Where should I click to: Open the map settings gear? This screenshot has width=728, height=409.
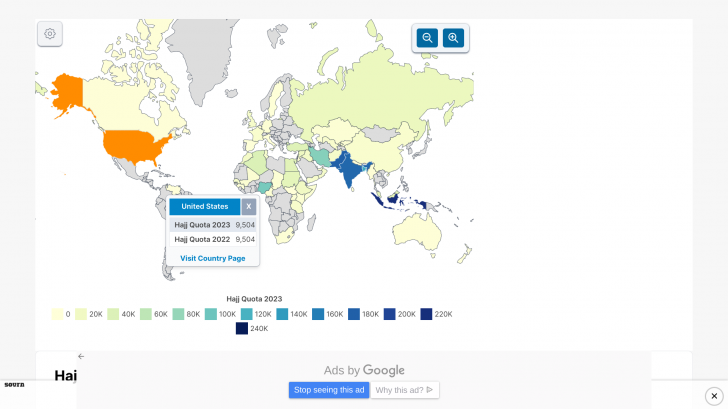(x=50, y=34)
